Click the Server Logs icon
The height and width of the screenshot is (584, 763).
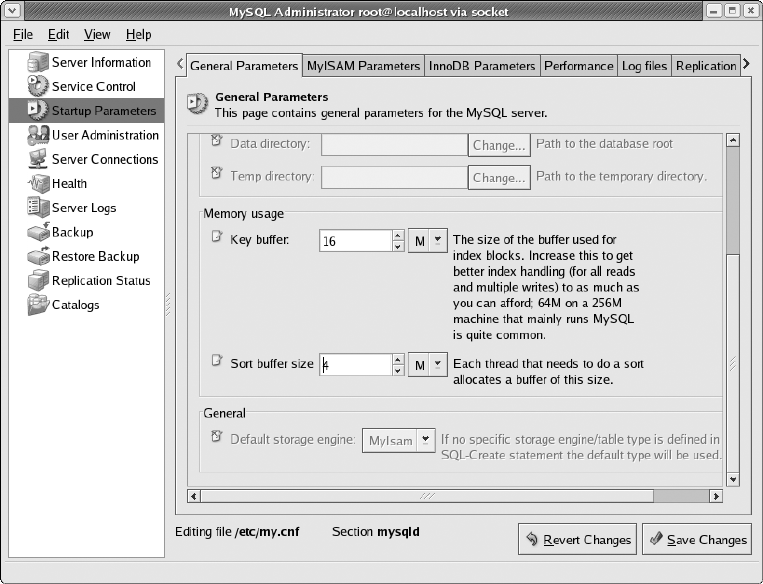tap(38, 207)
